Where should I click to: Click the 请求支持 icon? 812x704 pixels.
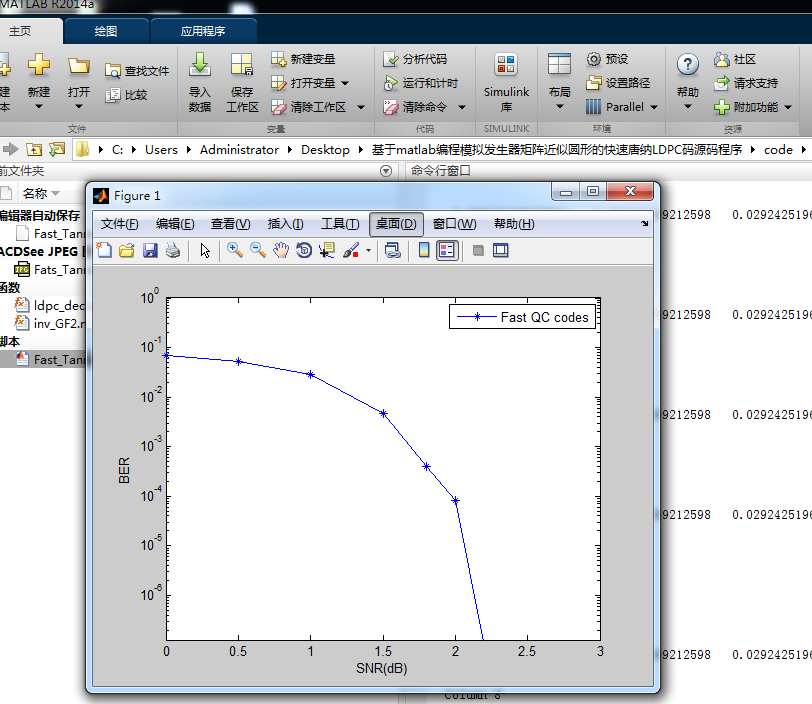pyautogui.click(x=722, y=83)
